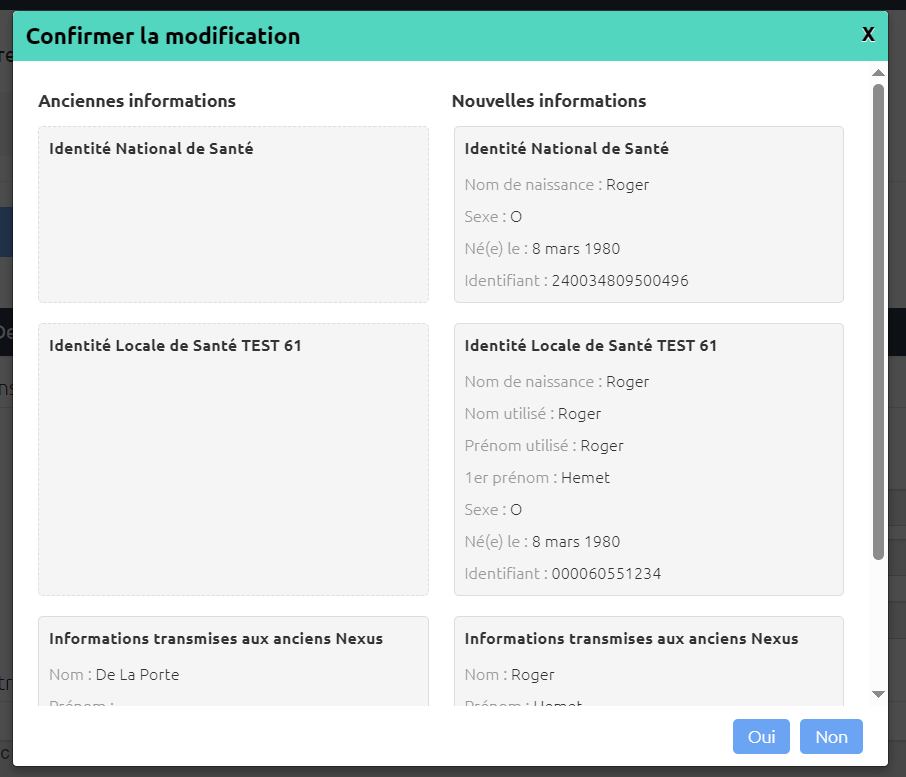Click the vertical scrollbar thumb

coord(878,322)
